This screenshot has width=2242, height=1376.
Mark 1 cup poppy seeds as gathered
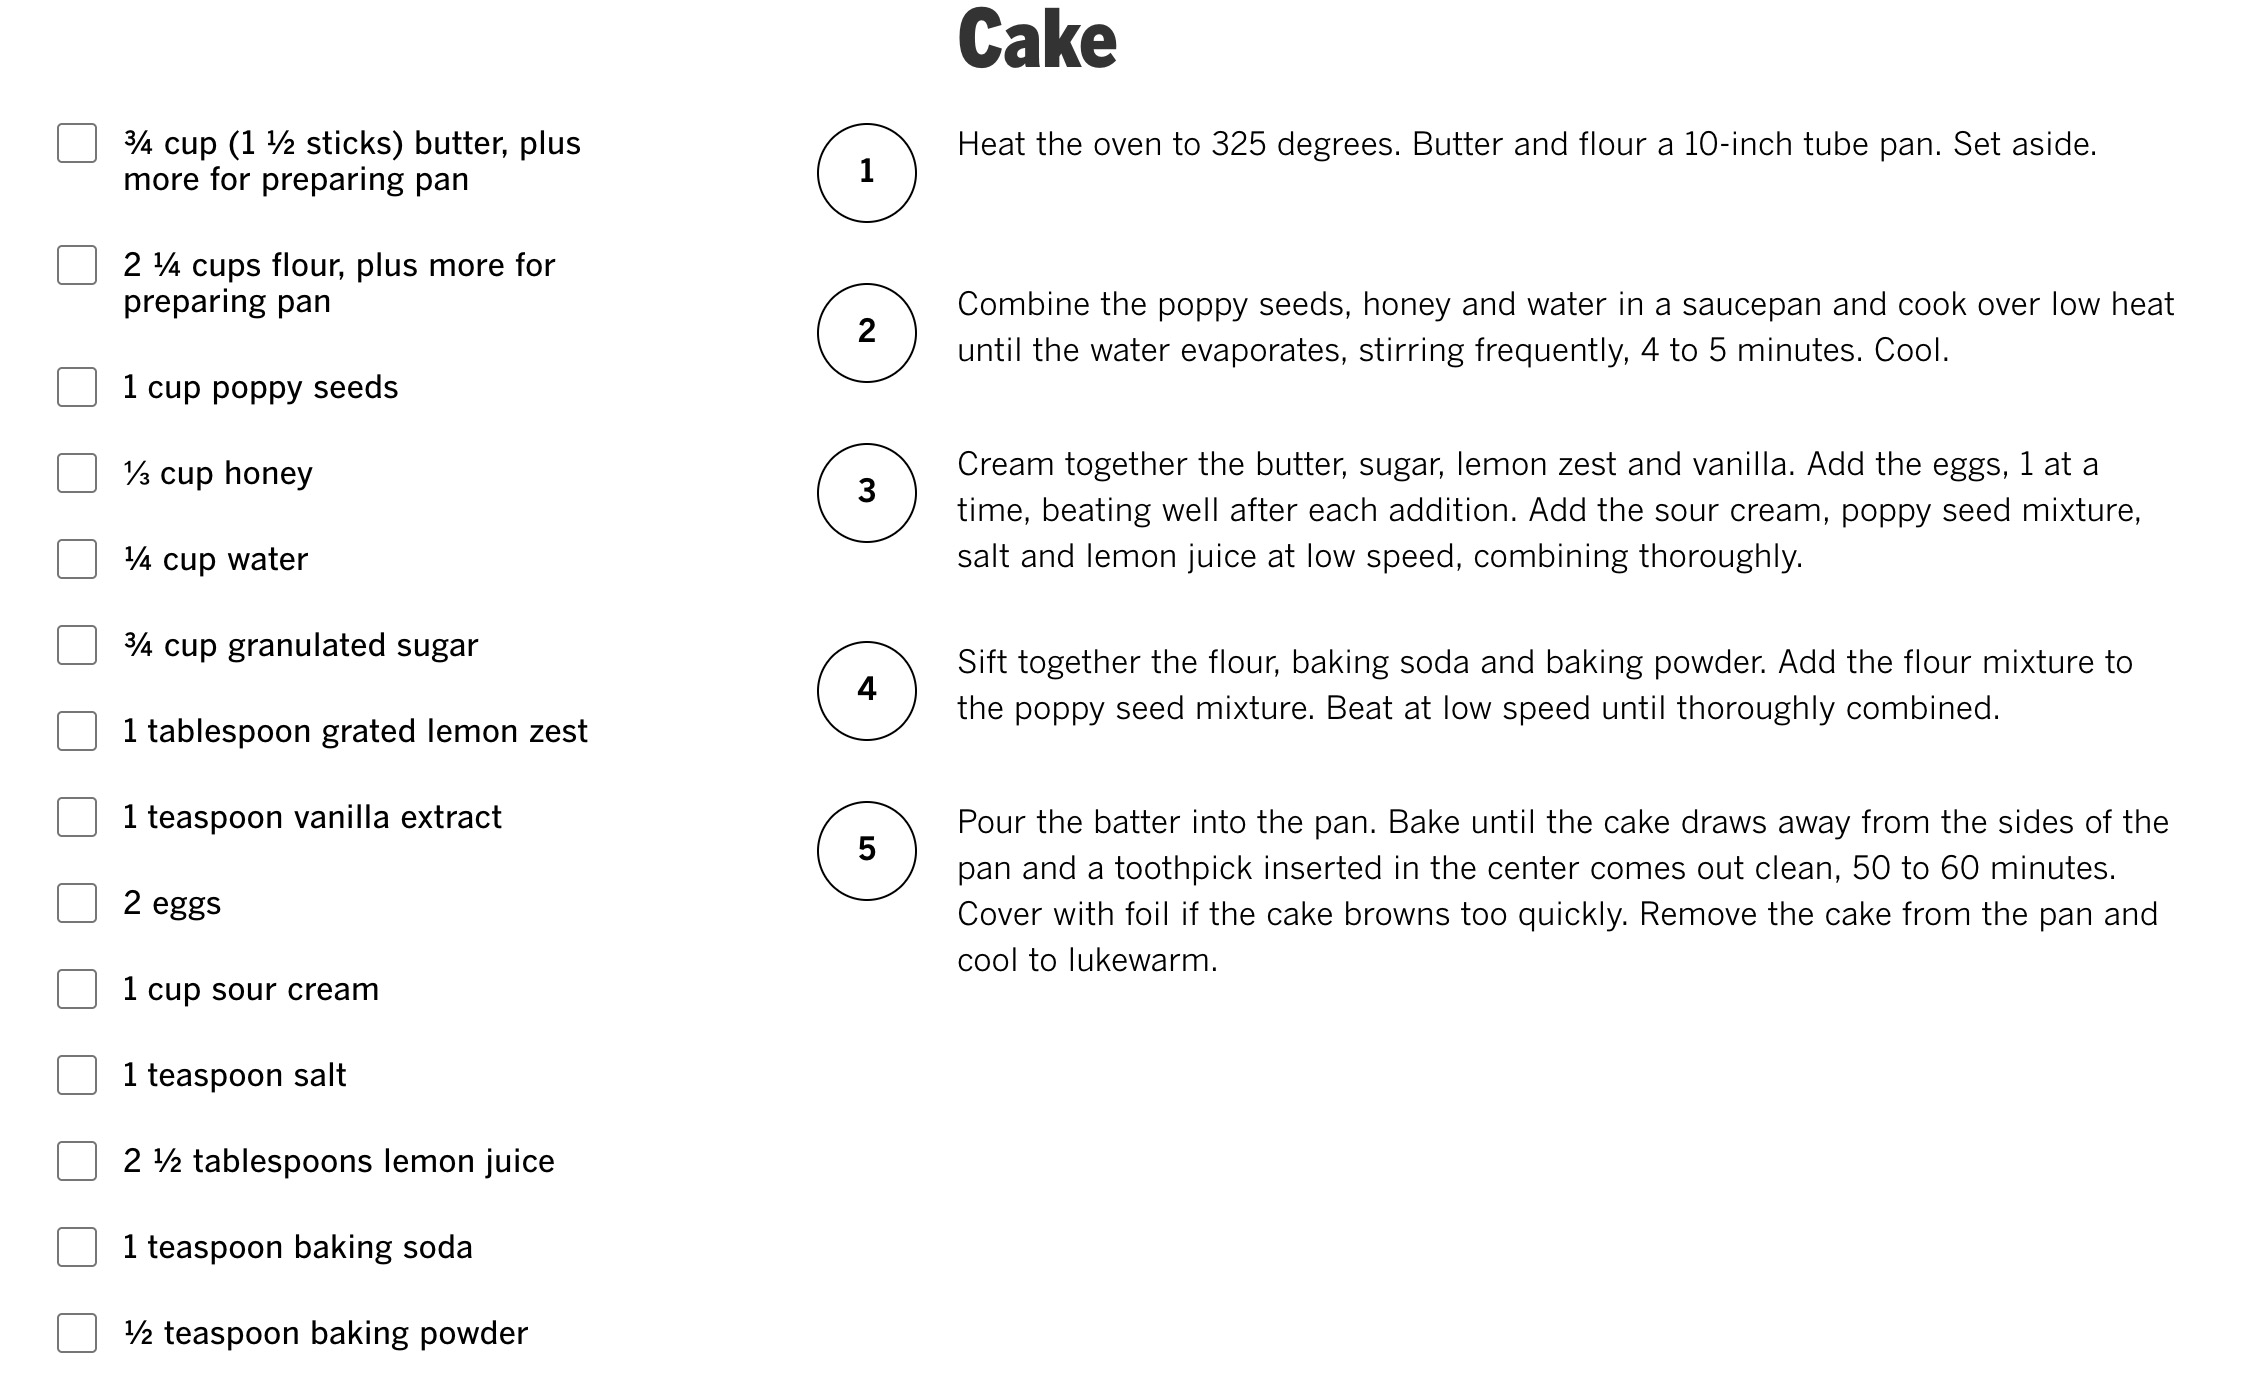tap(77, 387)
